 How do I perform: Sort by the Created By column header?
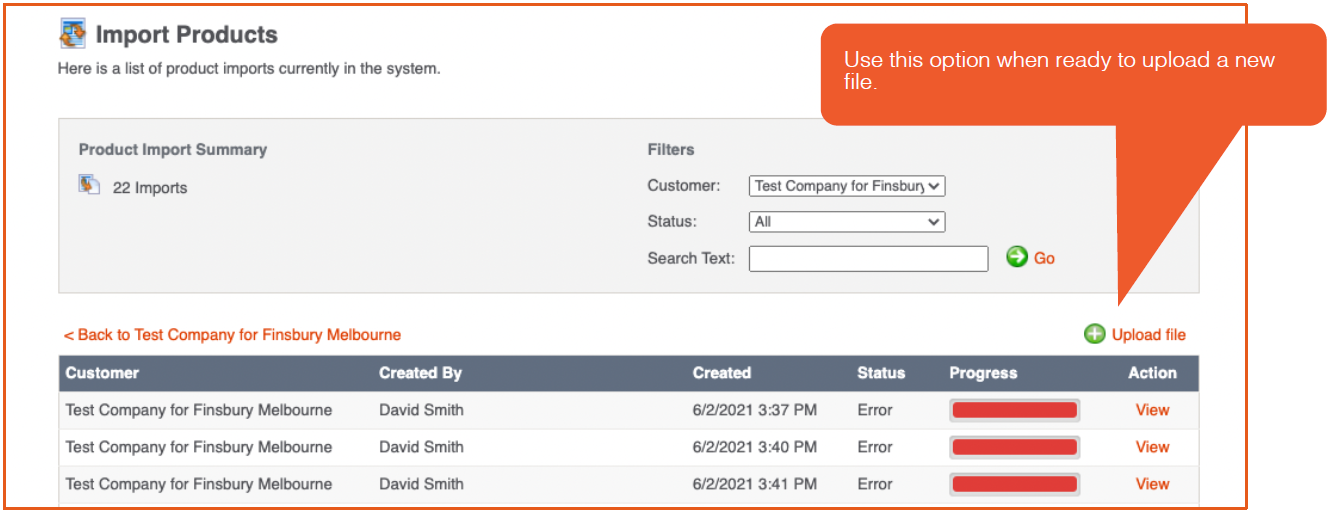pyautogui.click(x=420, y=373)
